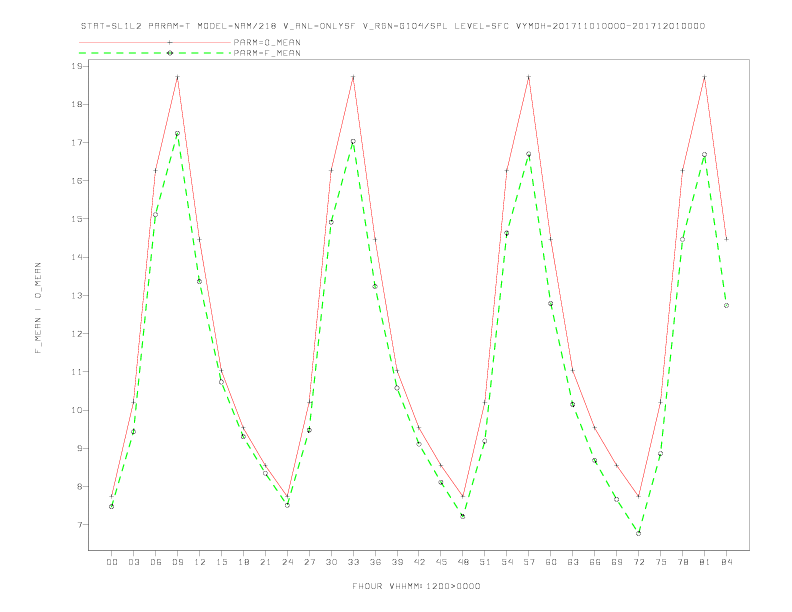Click the green F_MEAN circle marker at hour 09
Screen dimensions: 792x612
click(177, 134)
